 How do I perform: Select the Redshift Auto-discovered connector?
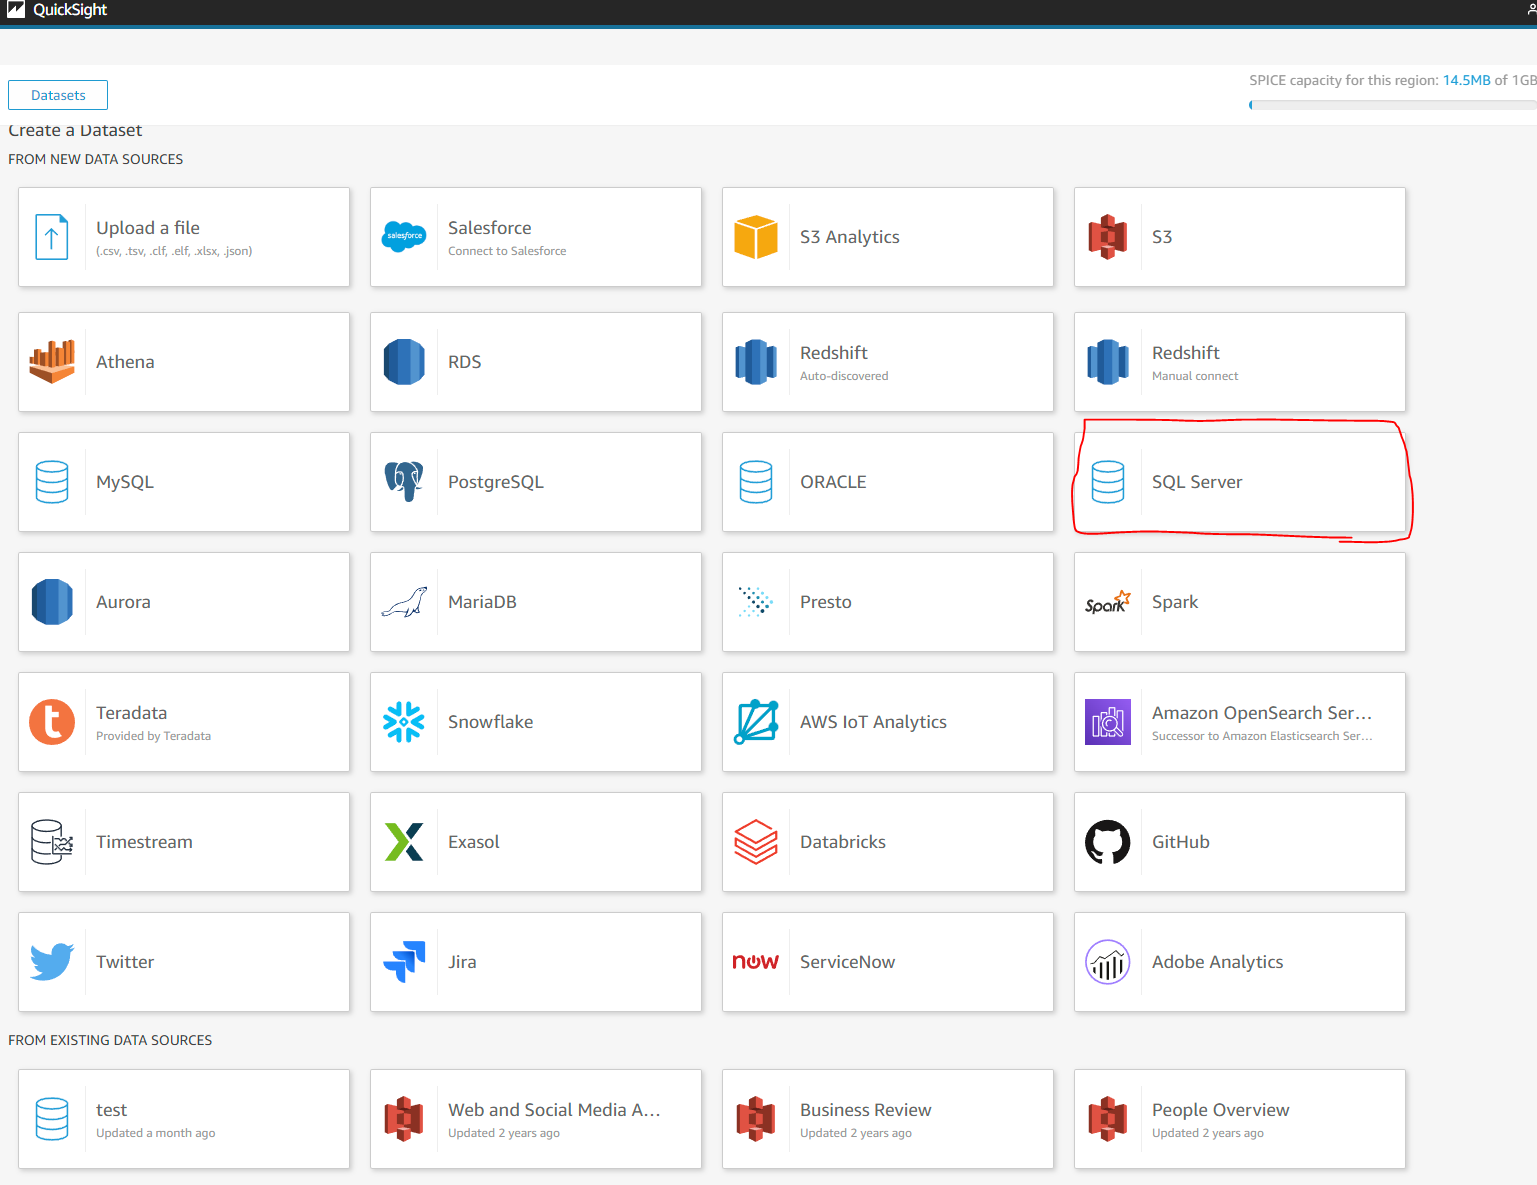tap(887, 362)
